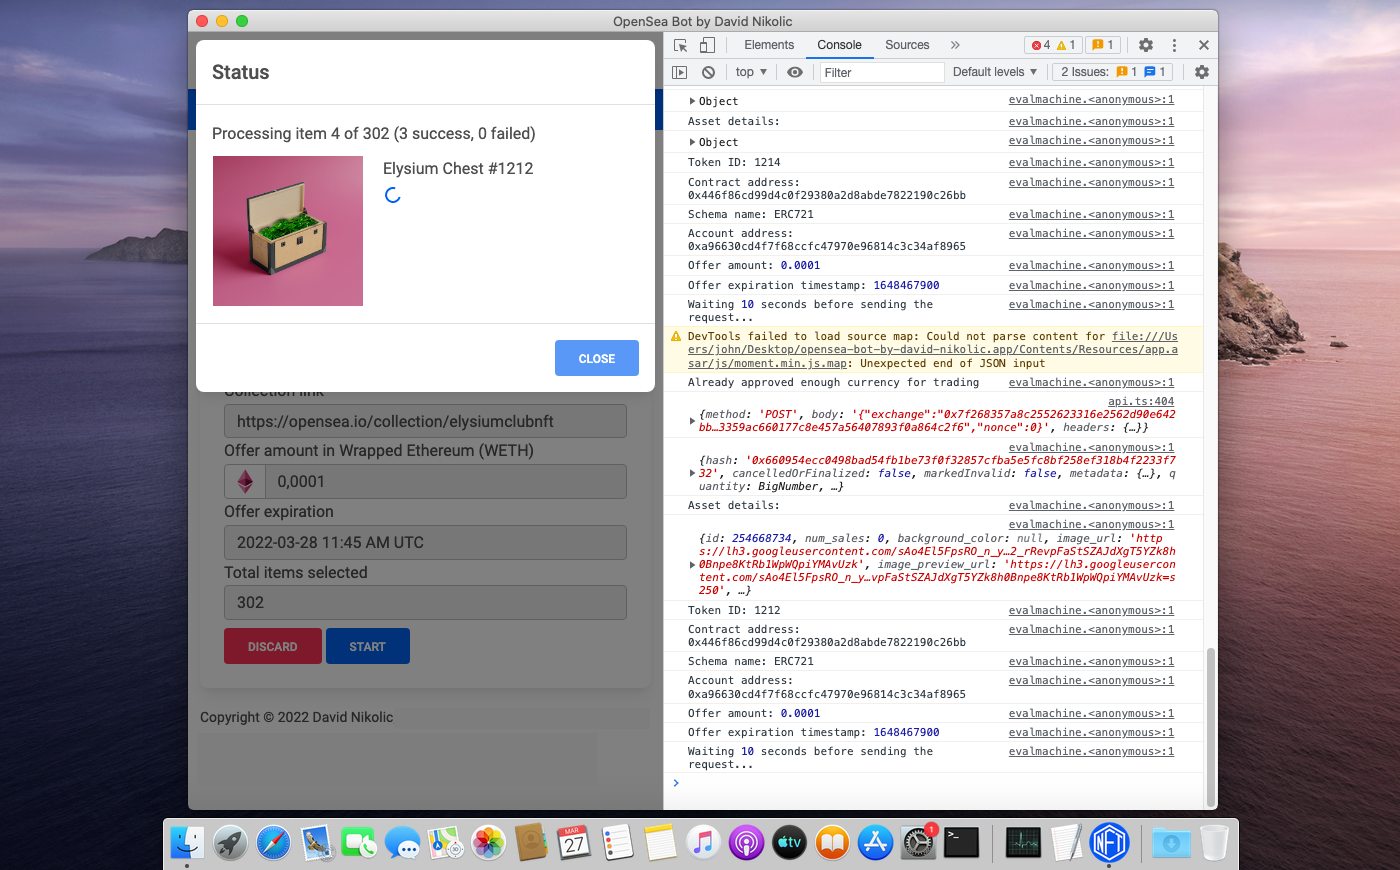Viewport: 1400px width, 870px height.
Task: Open DevTools settings gear in top toolbar
Action: pyautogui.click(x=1146, y=45)
